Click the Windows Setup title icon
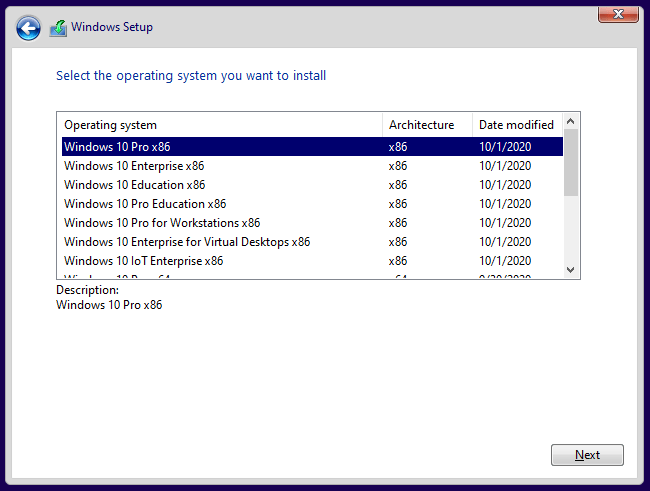This screenshot has height=491, width=650. [x=58, y=28]
